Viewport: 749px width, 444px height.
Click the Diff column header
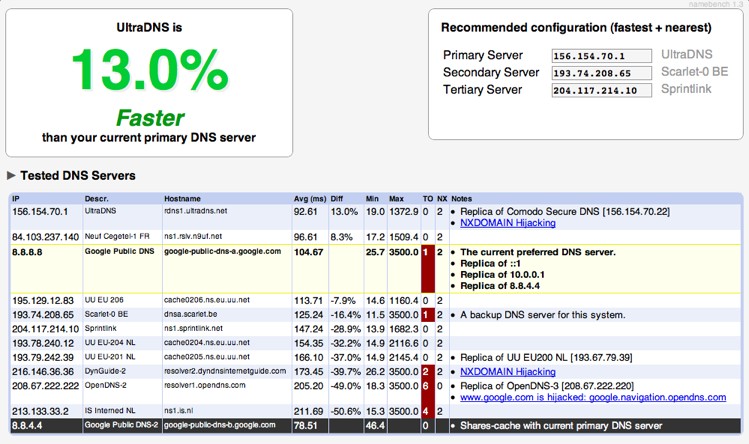339,199
